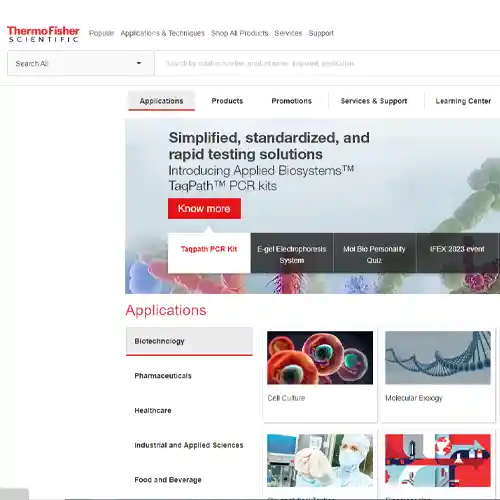
Task: Open Applications & Techniques menu
Action: coord(163,33)
